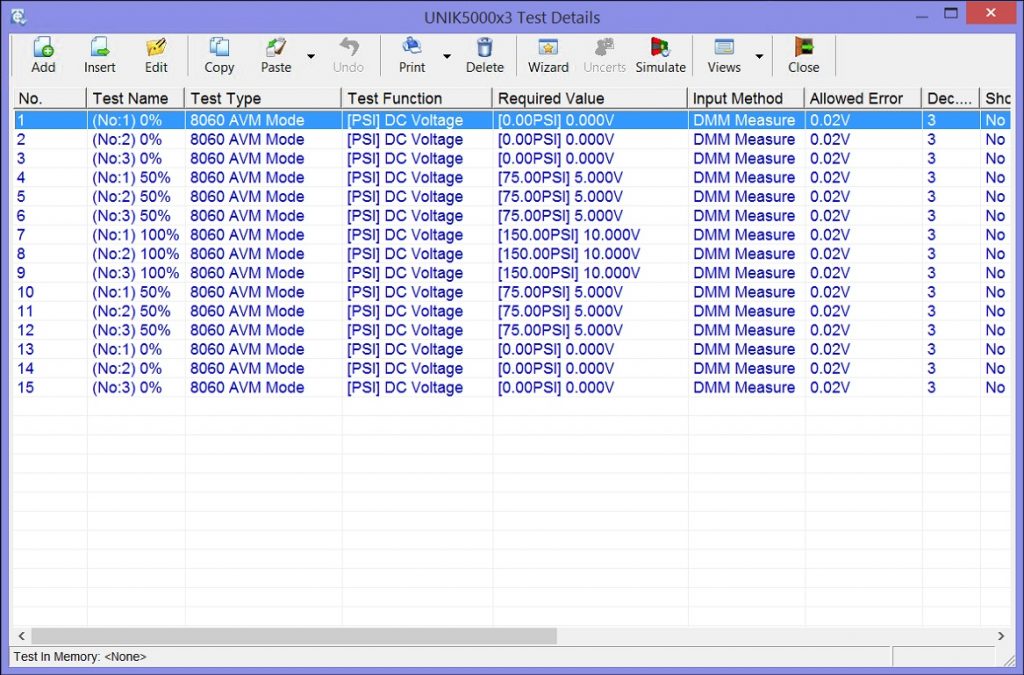The height and width of the screenshot is (675, 1024).
Task: Click the Add test toolbar icon
Action: pos(43,54)
